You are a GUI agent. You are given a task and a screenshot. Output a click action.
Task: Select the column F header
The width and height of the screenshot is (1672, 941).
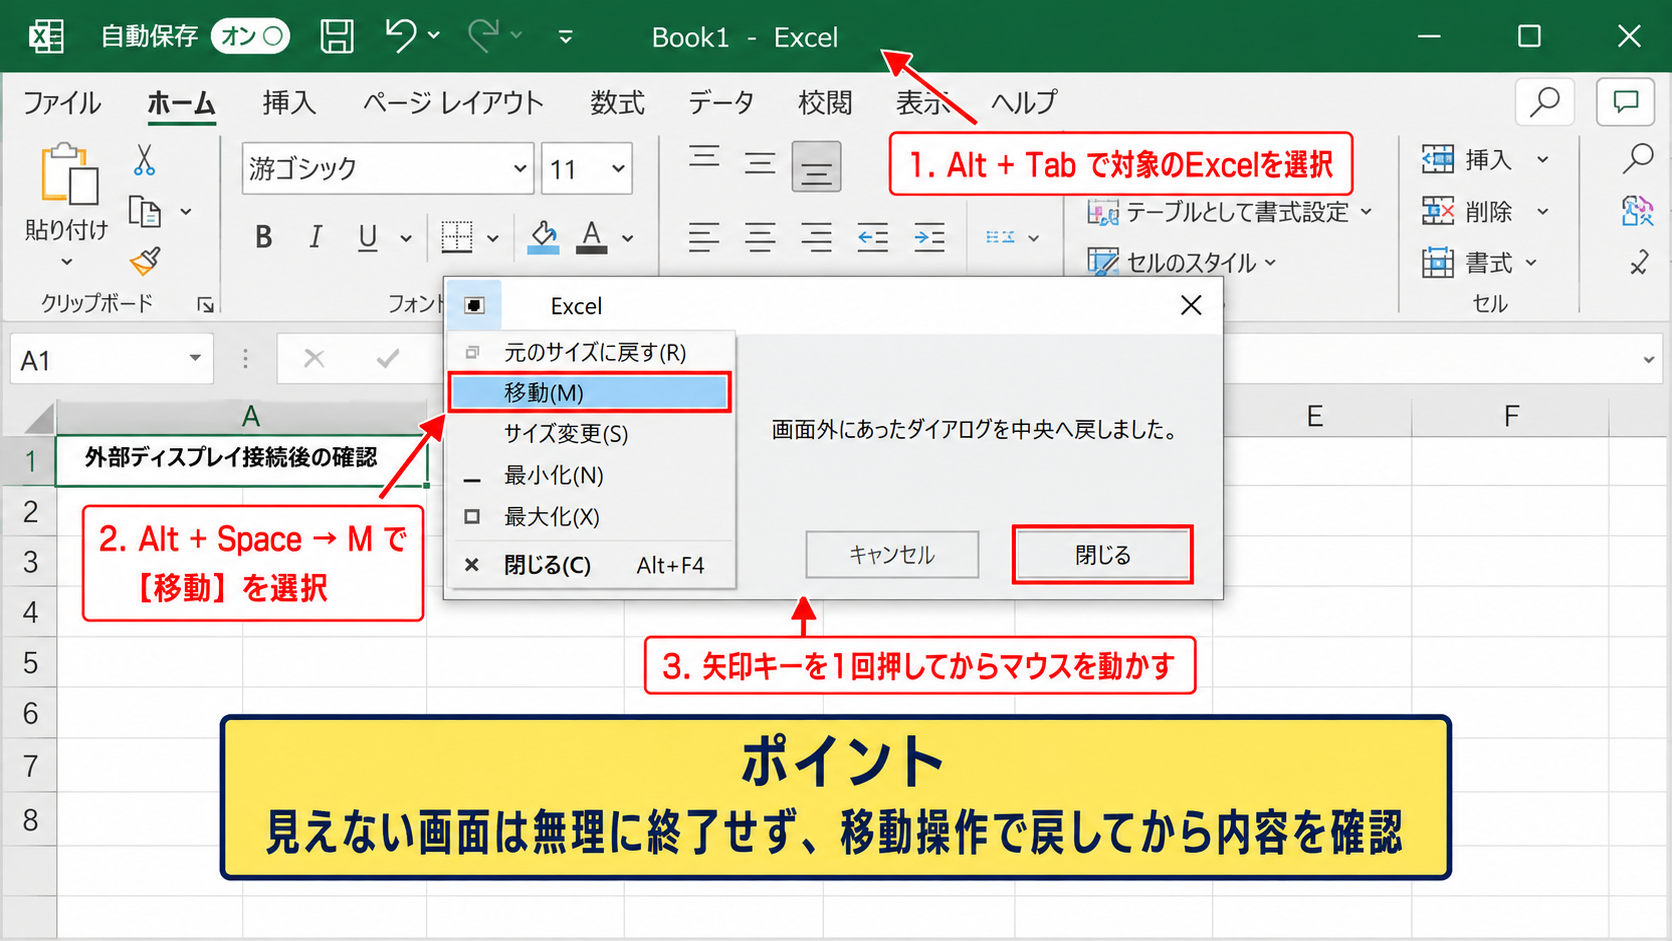[x=1511, y=416]
